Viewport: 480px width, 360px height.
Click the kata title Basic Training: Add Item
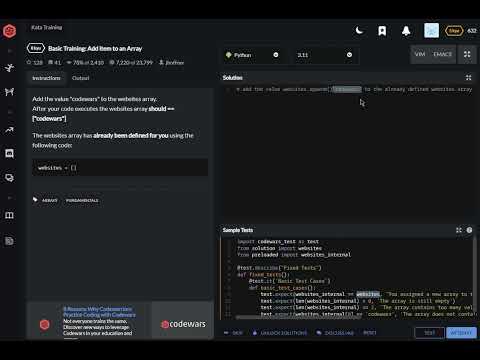[95, 49]
